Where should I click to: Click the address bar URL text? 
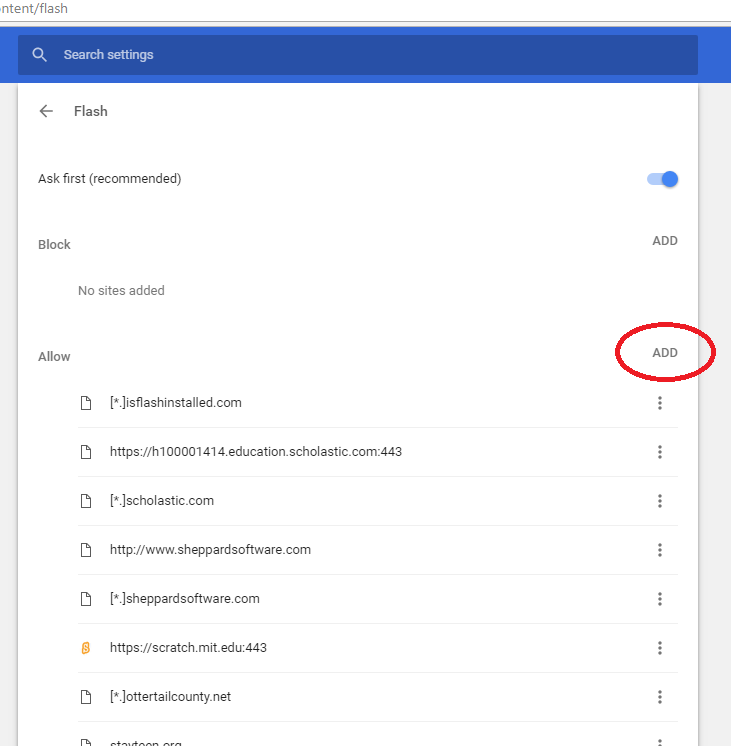coord(34,9)
